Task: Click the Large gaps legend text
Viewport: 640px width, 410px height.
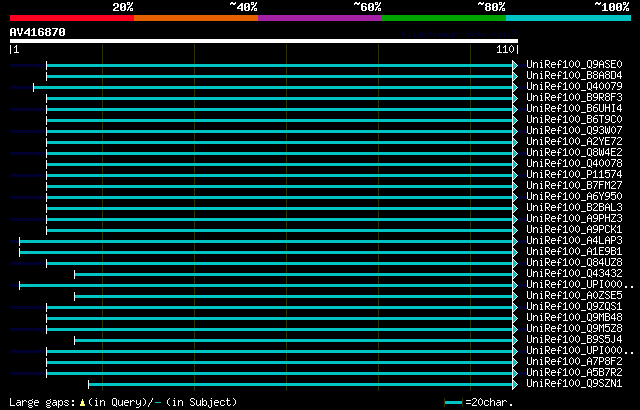Action: (x=123, y=403)
